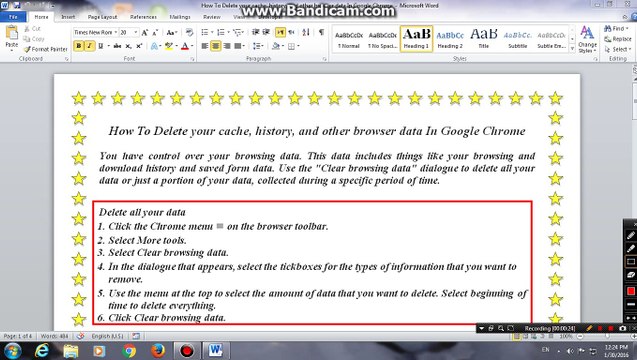Switch to the Insert tab
This screenshot has width=637, height=360.
tap(68, 17)
